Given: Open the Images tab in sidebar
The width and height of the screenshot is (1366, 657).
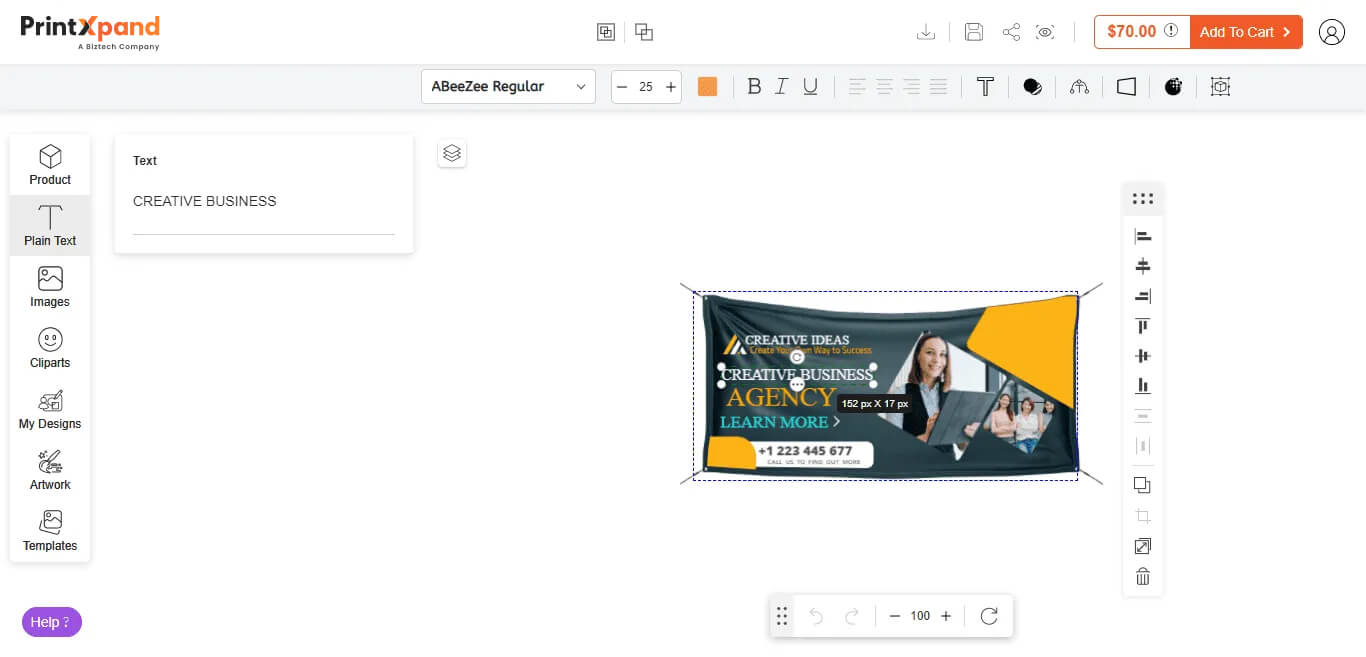Looking at the screenshot, I should [50, 286].
